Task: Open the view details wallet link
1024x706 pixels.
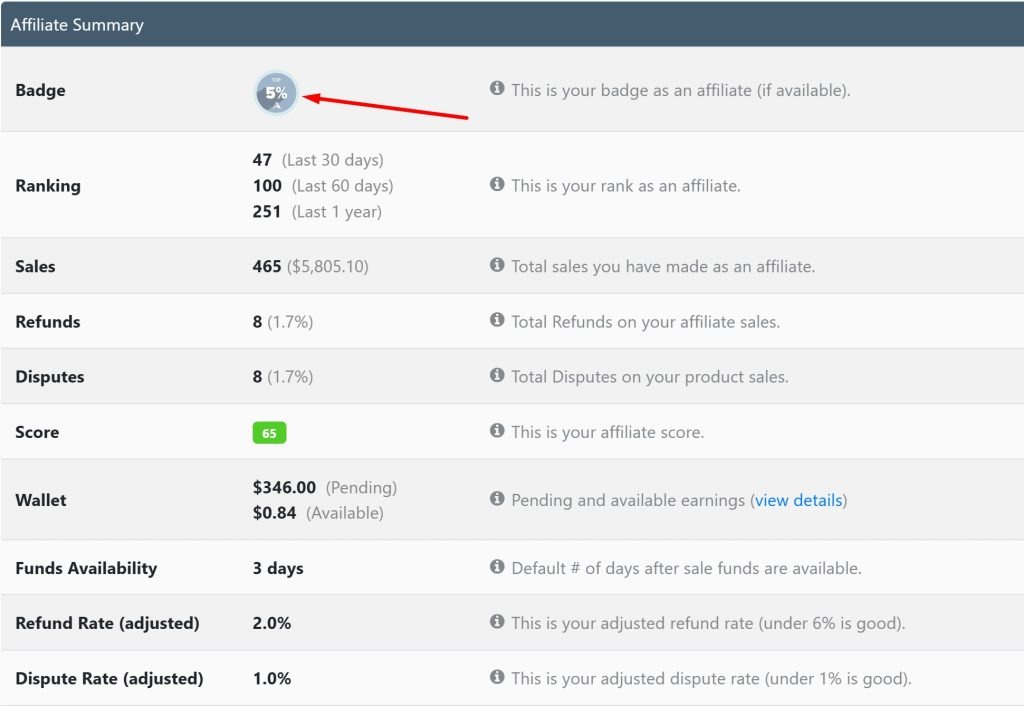Action: coord(799,500)
